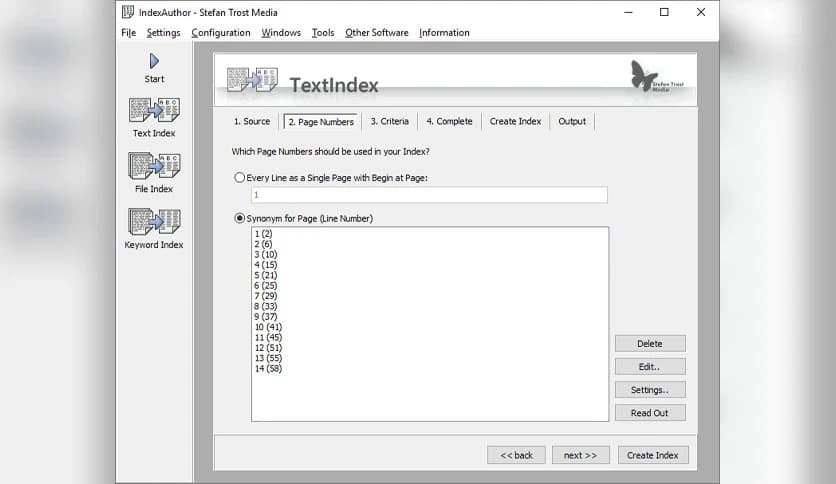This screenshot has height=484, width=836.
Task: Select 'Synonym for Page (Line Number)' radio
Action: click(239, 218)
